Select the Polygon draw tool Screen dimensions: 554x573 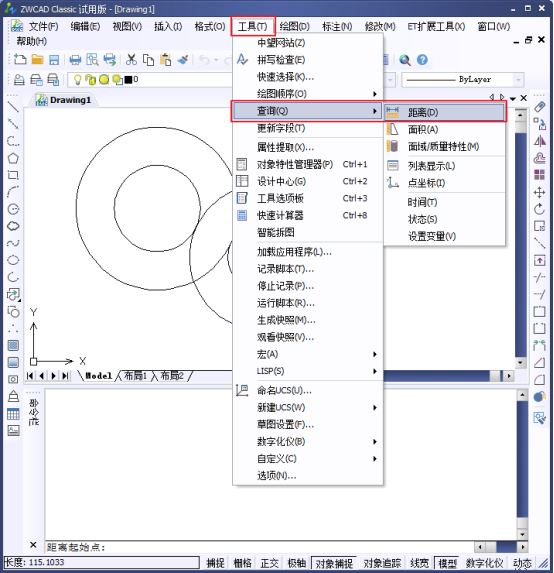pos(13,158)
